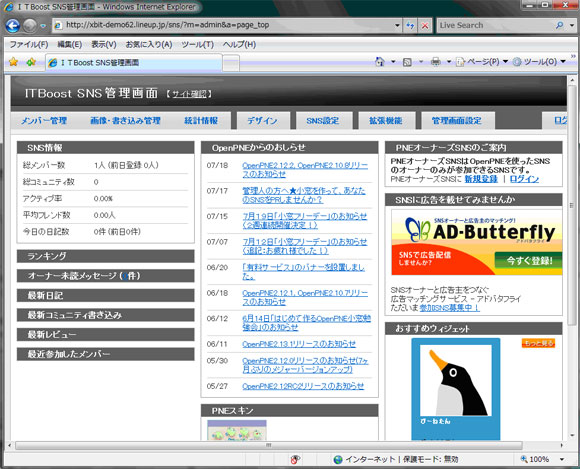Image resolution: width=580 pixels, height=469 pixels.
Task: Click the ログイン link for PNEオーナーズSNS
Action: (x=524, y=179)
